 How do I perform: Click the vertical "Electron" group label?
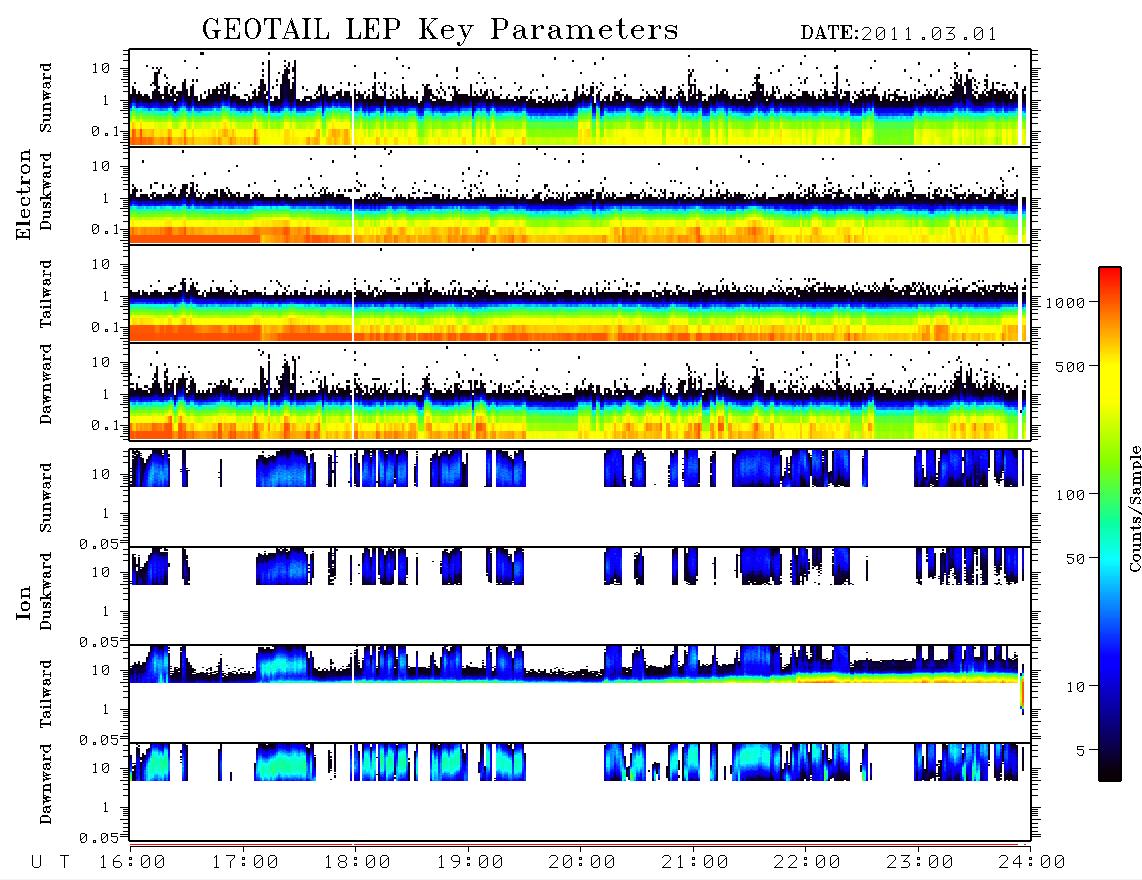click(24, 195)
